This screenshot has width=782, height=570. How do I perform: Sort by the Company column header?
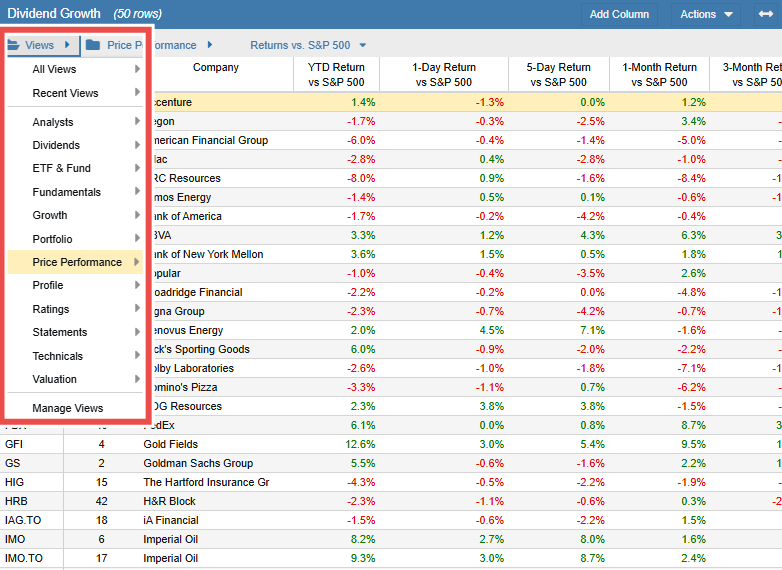point(216,67)
